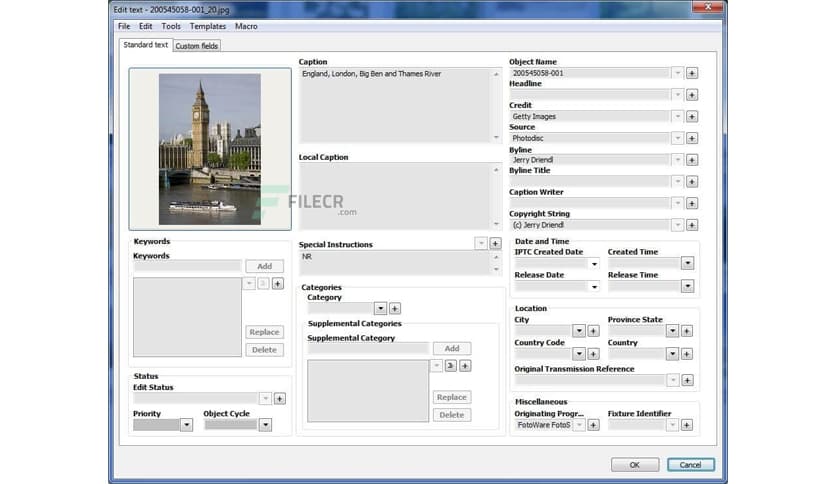Click the plus button next to Object Name
Viewport: 836px width, 484px height.
tap(692, 73)
